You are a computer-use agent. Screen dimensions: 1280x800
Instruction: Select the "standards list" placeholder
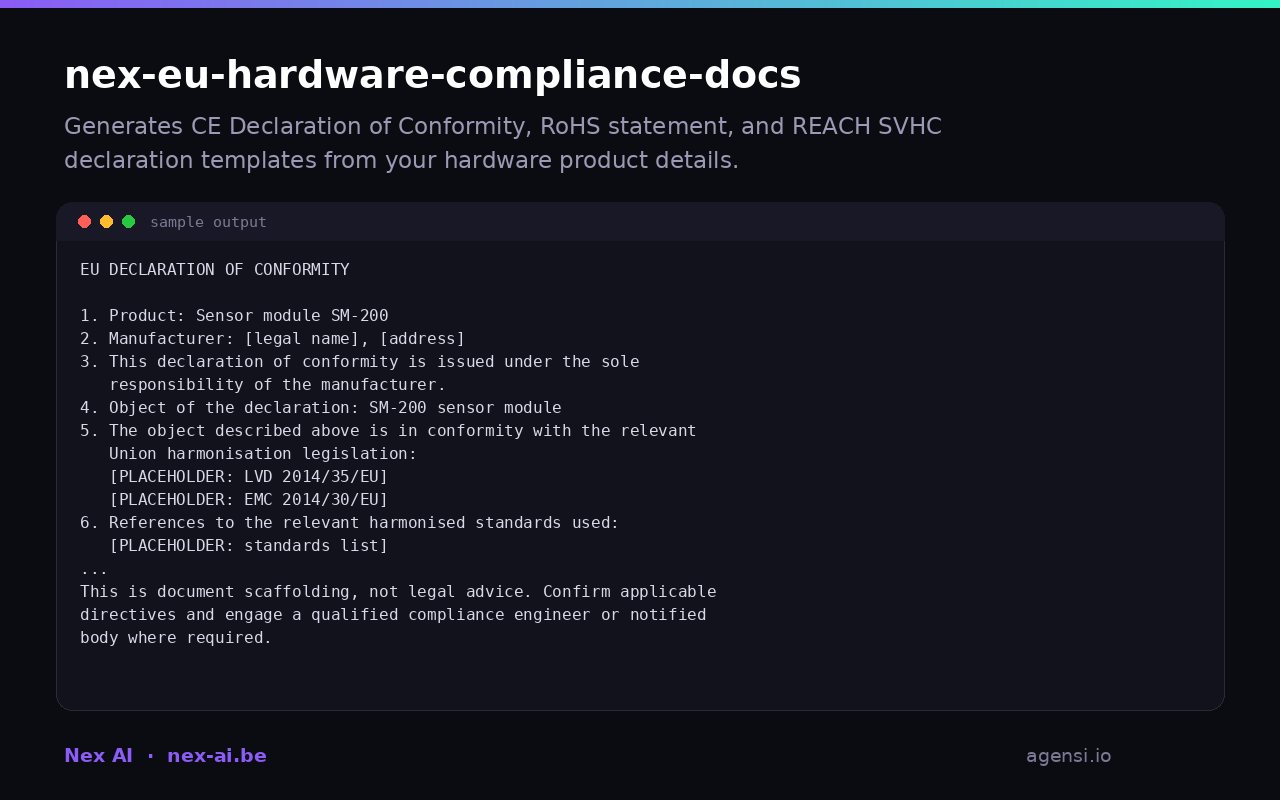248,546
